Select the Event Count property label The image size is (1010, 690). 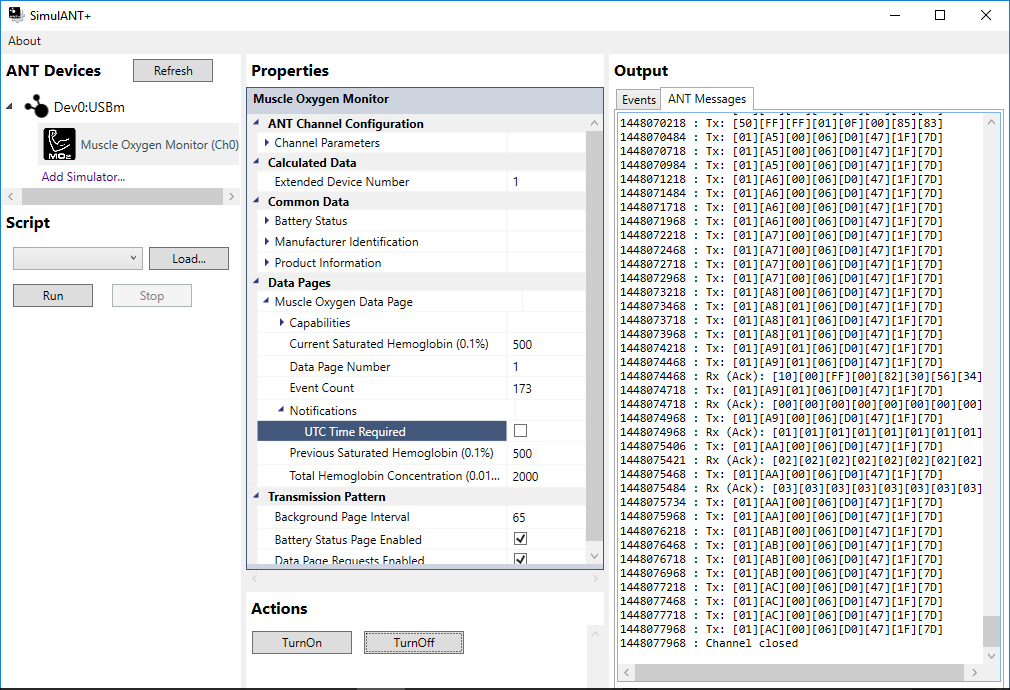[321, 388]
